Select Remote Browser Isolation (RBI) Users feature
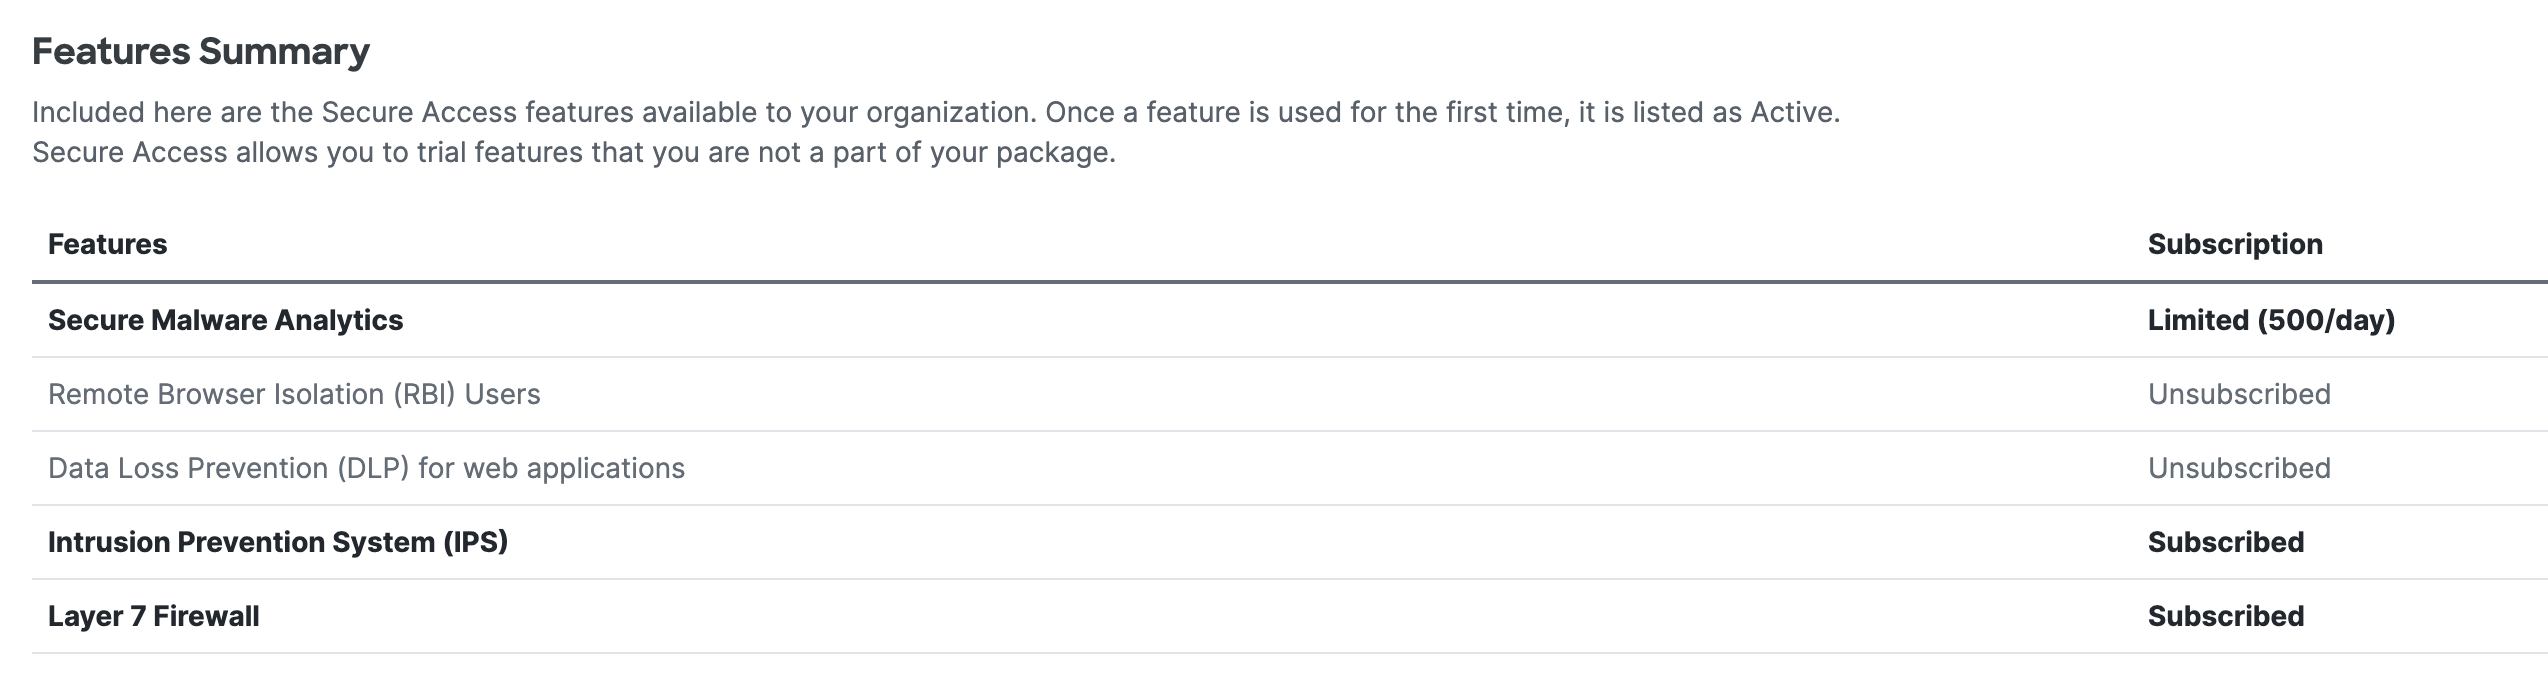The height and width of the screenshot is (694, 2548). [294, 395]
